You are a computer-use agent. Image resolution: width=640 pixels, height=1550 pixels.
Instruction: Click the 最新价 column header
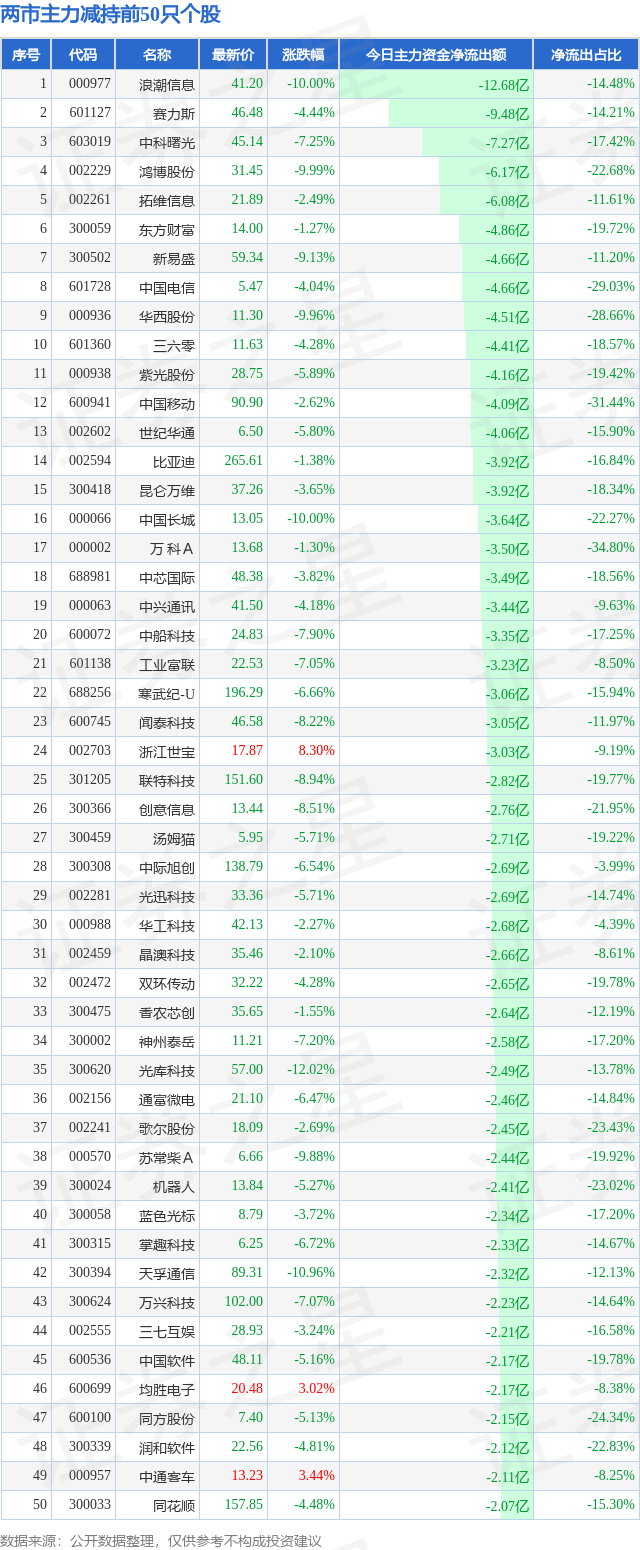233,55
